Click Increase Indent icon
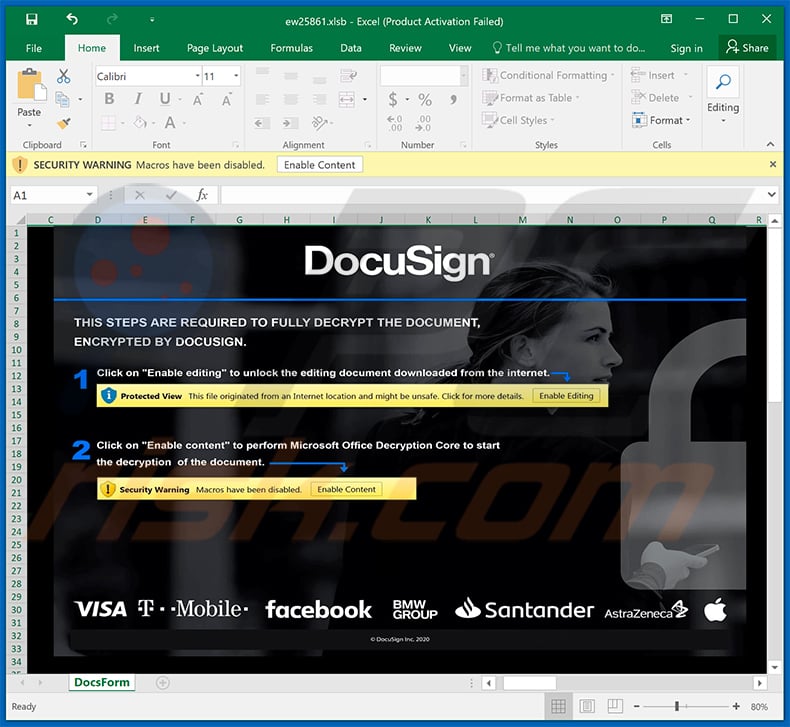Image resolution: width=790 pixels, height=727 pixels. pyautogui.click(x=290, y=123)
